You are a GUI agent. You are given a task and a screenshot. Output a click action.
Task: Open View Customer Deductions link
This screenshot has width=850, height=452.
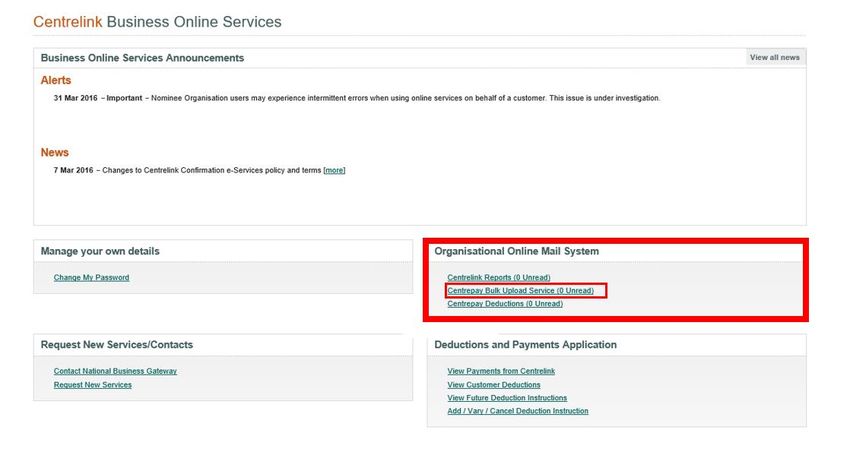coord(494,385)
